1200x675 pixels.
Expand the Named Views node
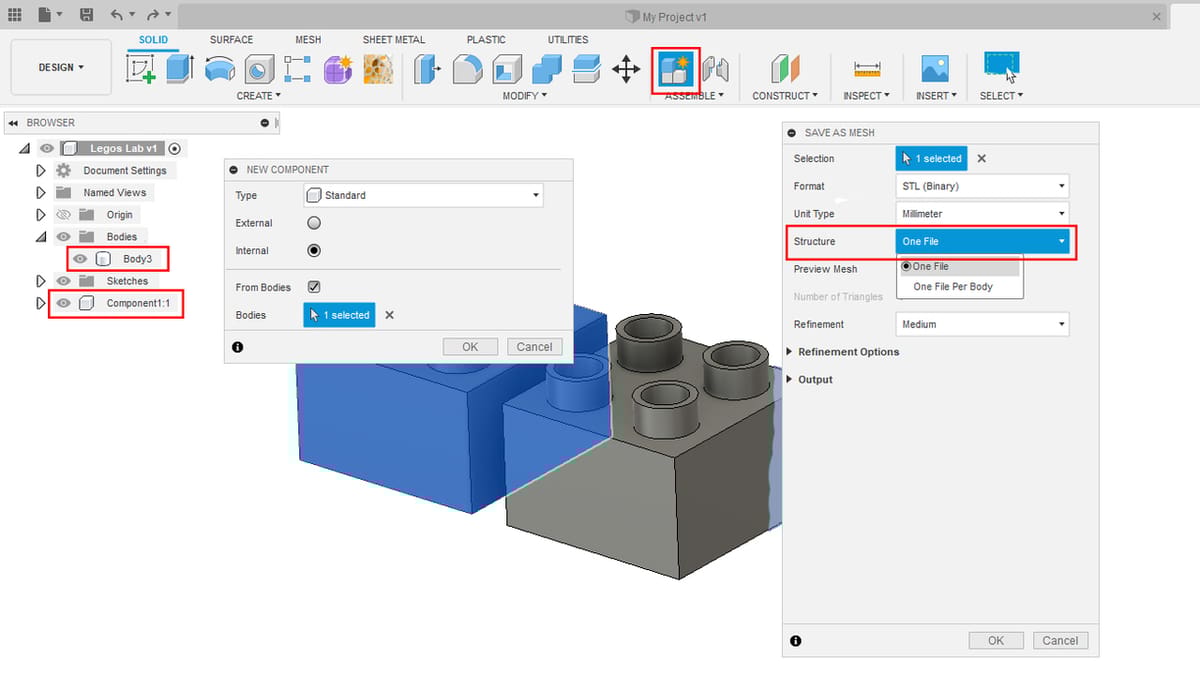(41, 192)
